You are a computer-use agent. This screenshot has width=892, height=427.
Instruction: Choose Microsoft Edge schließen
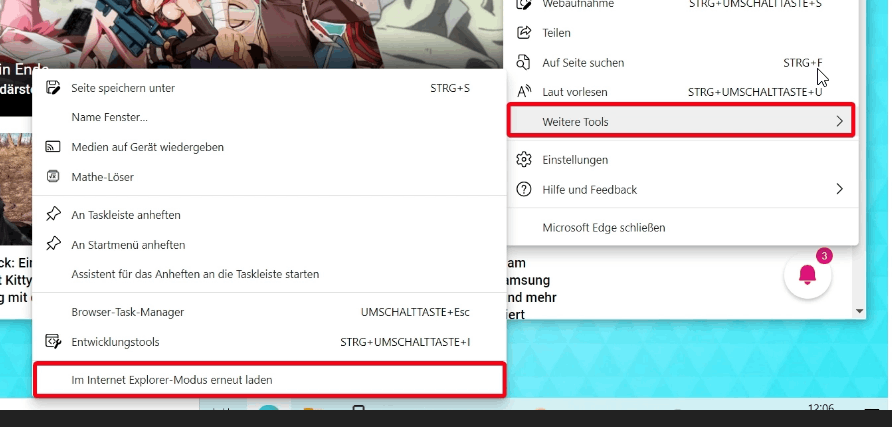coord(682,227)
